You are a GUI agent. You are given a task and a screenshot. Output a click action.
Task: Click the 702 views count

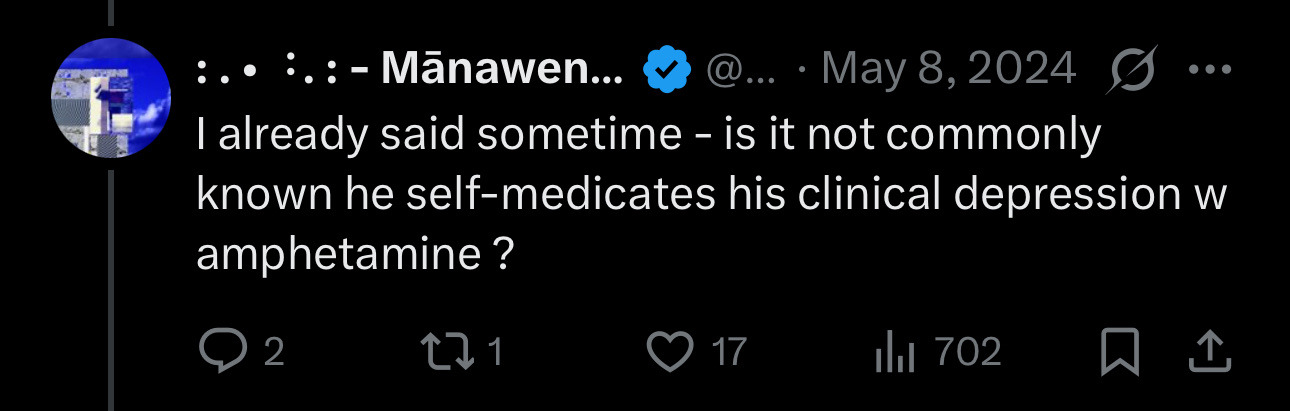point(967,352)
